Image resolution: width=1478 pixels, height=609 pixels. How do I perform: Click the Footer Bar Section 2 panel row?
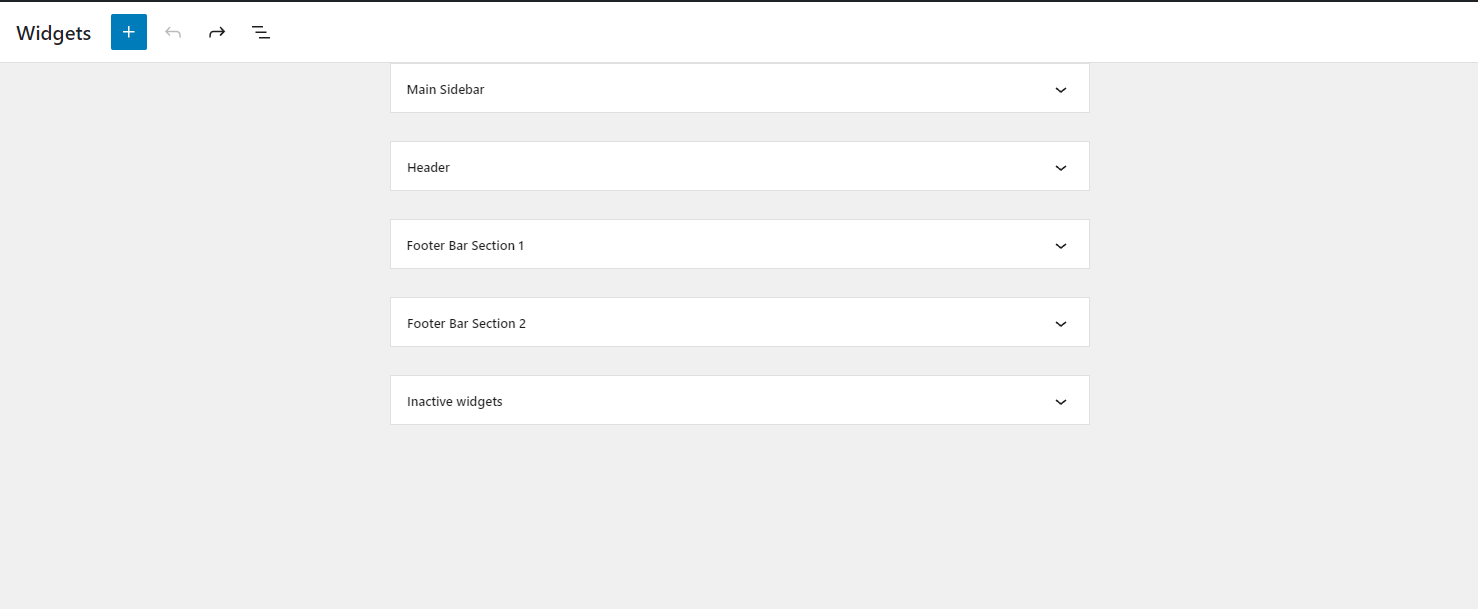pos(740,323)
